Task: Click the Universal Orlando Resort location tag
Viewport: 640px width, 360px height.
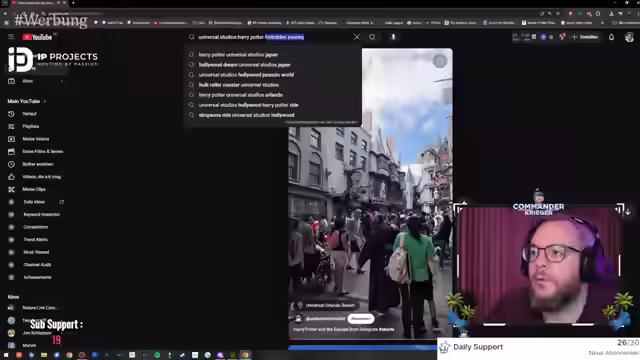Action: click(326, 305)
